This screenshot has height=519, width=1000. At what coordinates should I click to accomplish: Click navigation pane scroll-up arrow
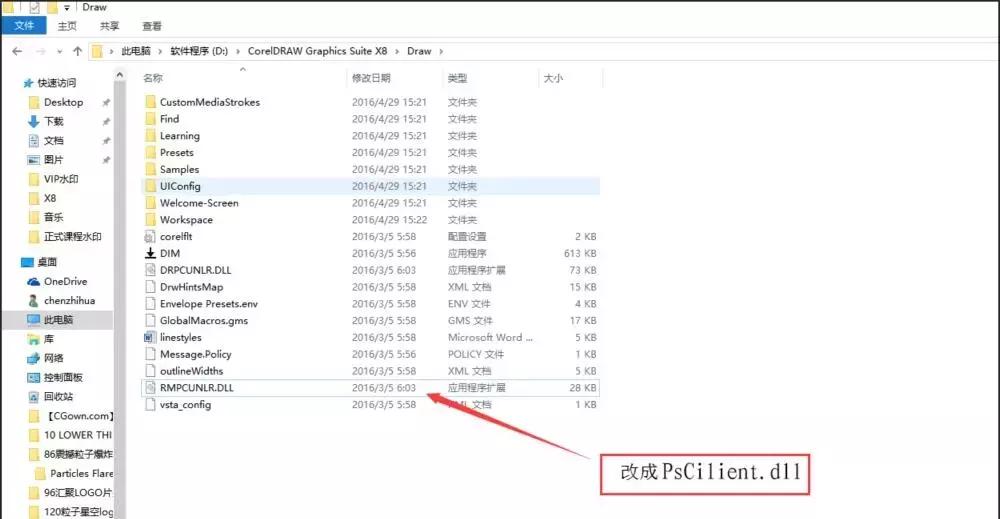(120, 75)
